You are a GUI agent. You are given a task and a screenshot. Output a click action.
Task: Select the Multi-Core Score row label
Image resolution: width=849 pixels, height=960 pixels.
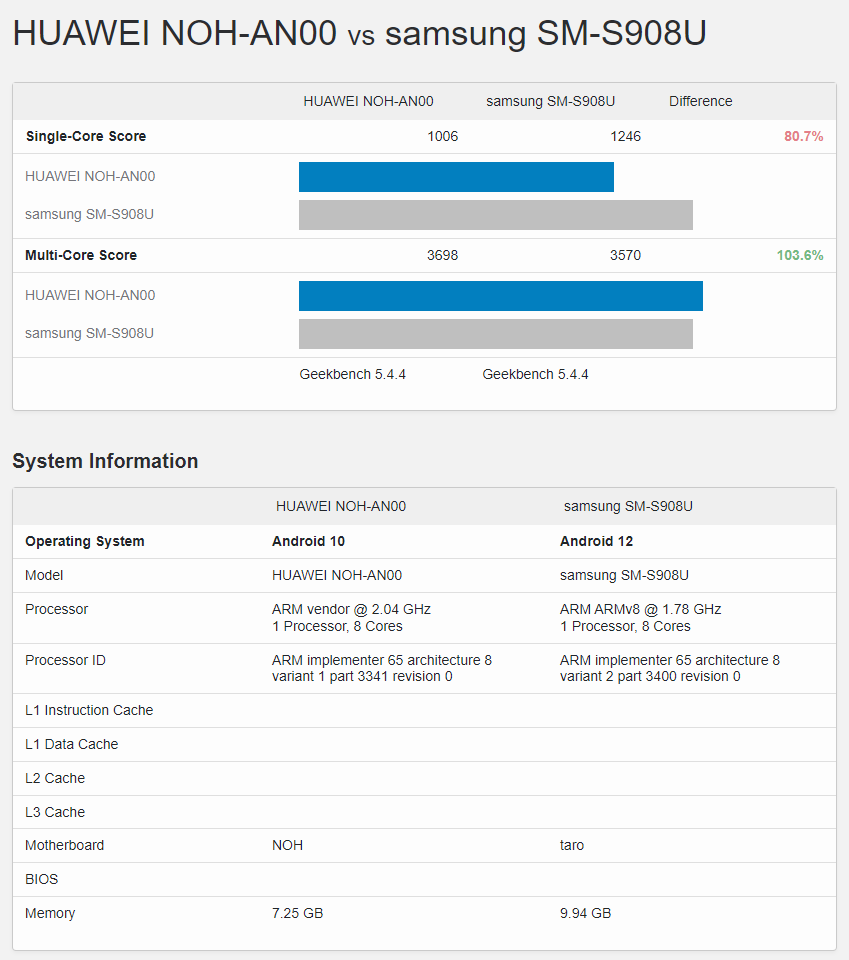[81, 255]
